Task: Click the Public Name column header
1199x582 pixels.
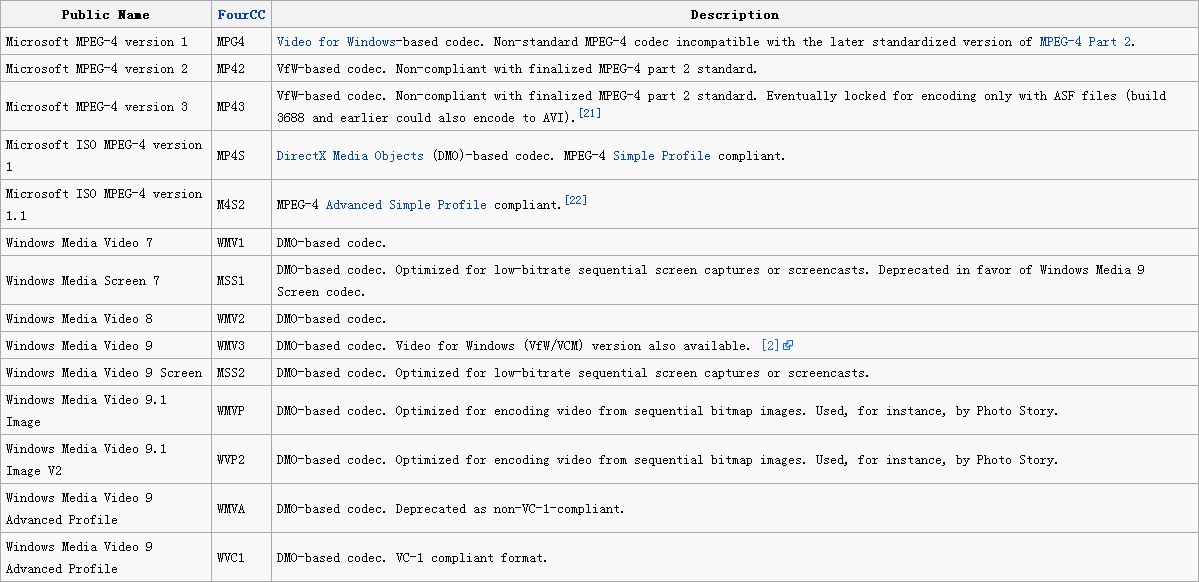Action: click(x=106, y=15)
